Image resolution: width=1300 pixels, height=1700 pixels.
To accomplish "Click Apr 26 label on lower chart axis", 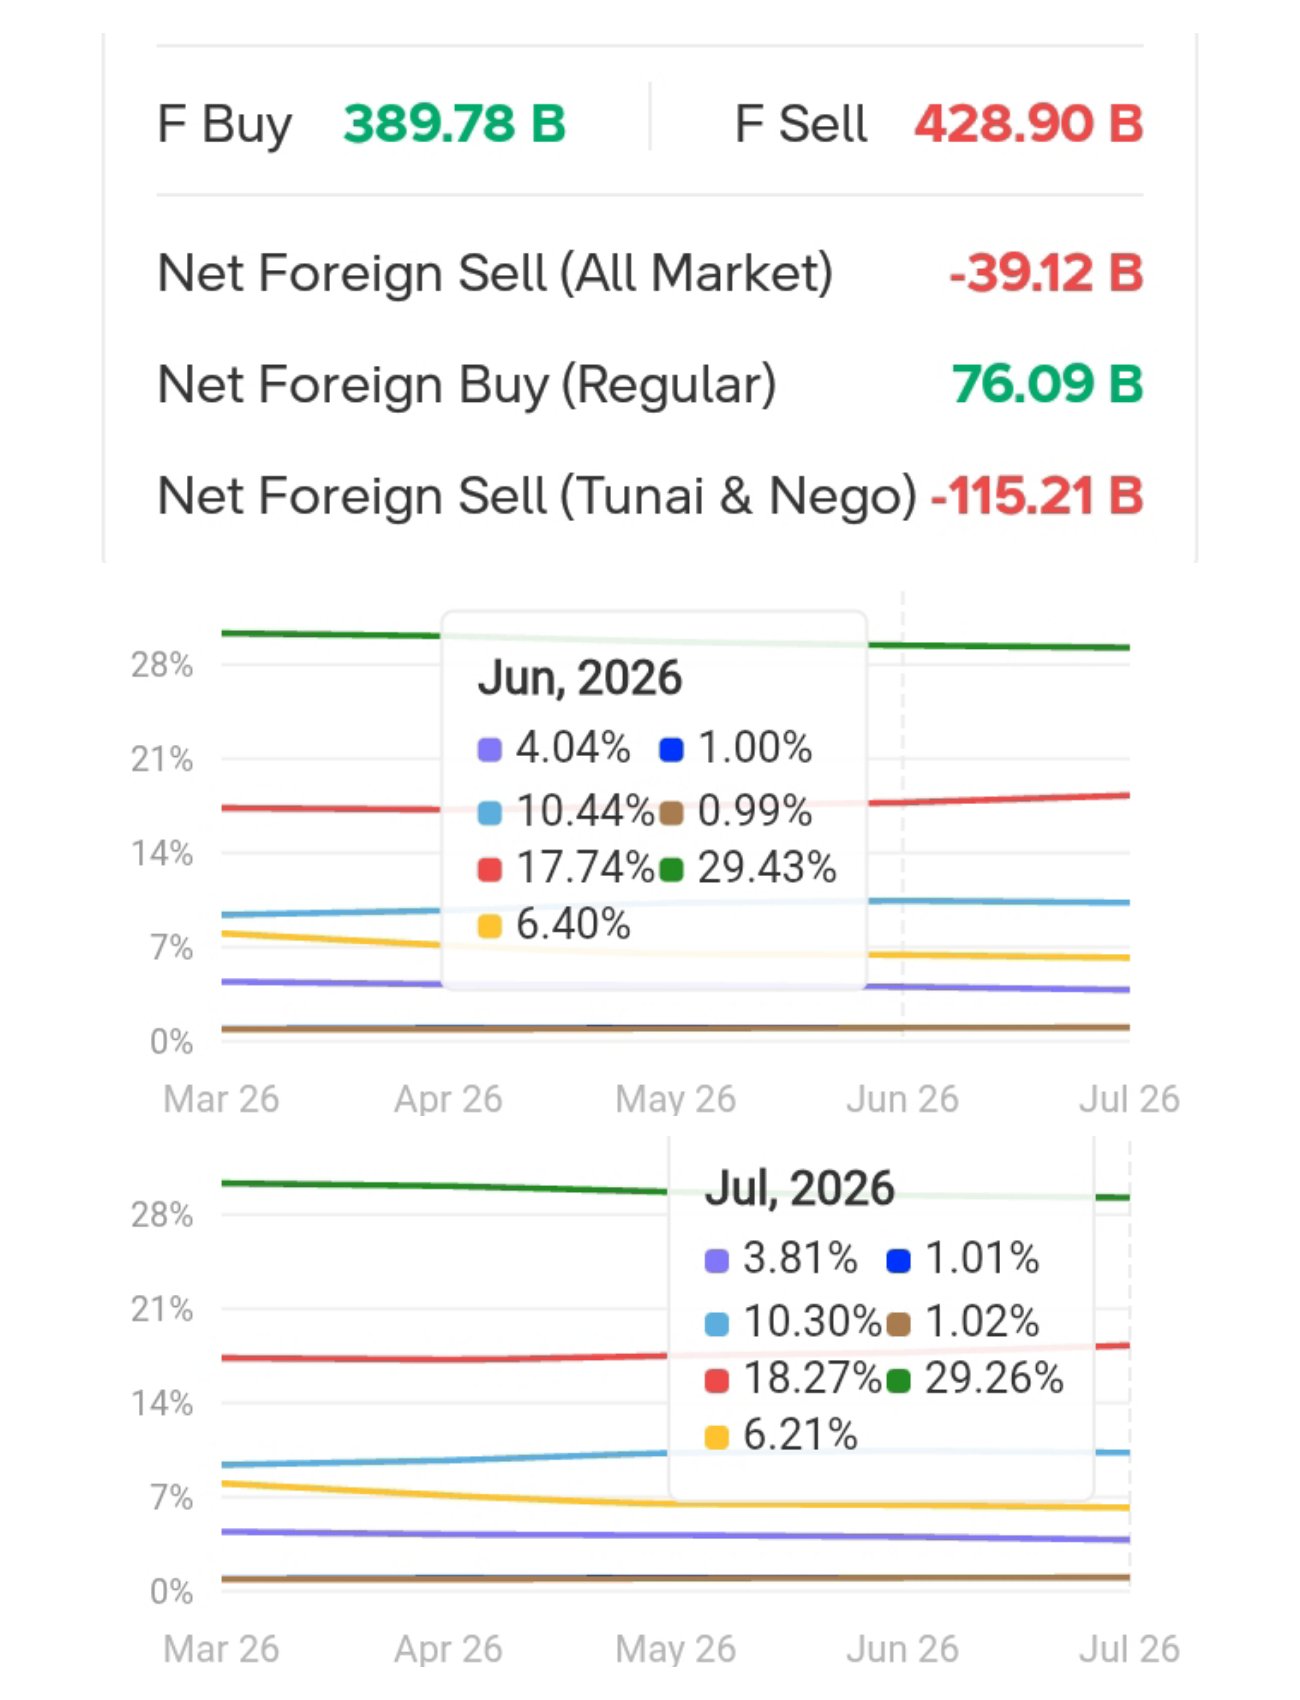I will 448,1649.
